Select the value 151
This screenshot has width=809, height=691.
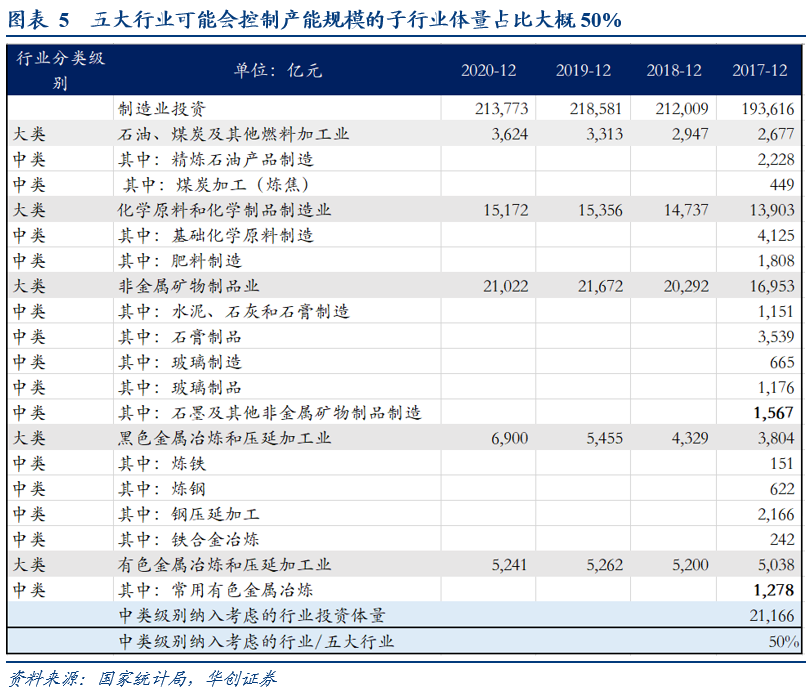coord(781,463)
